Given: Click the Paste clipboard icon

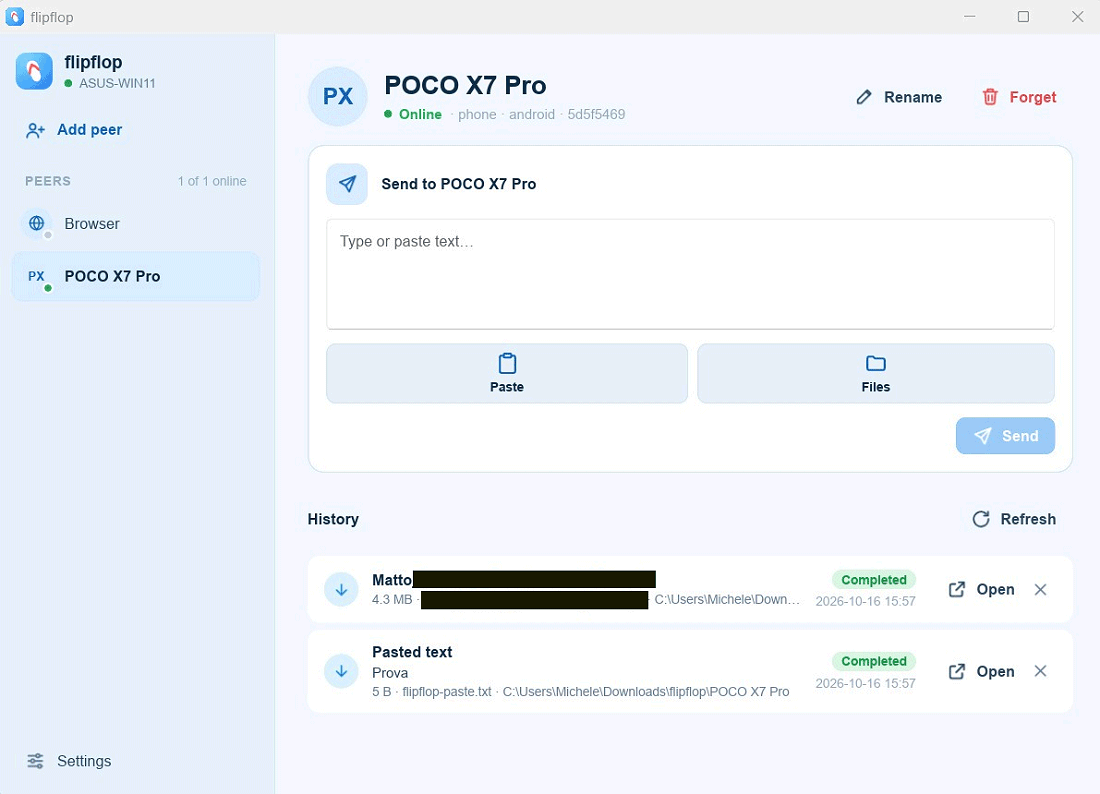Looking at the screenshot, I should [x=507, y=363].
